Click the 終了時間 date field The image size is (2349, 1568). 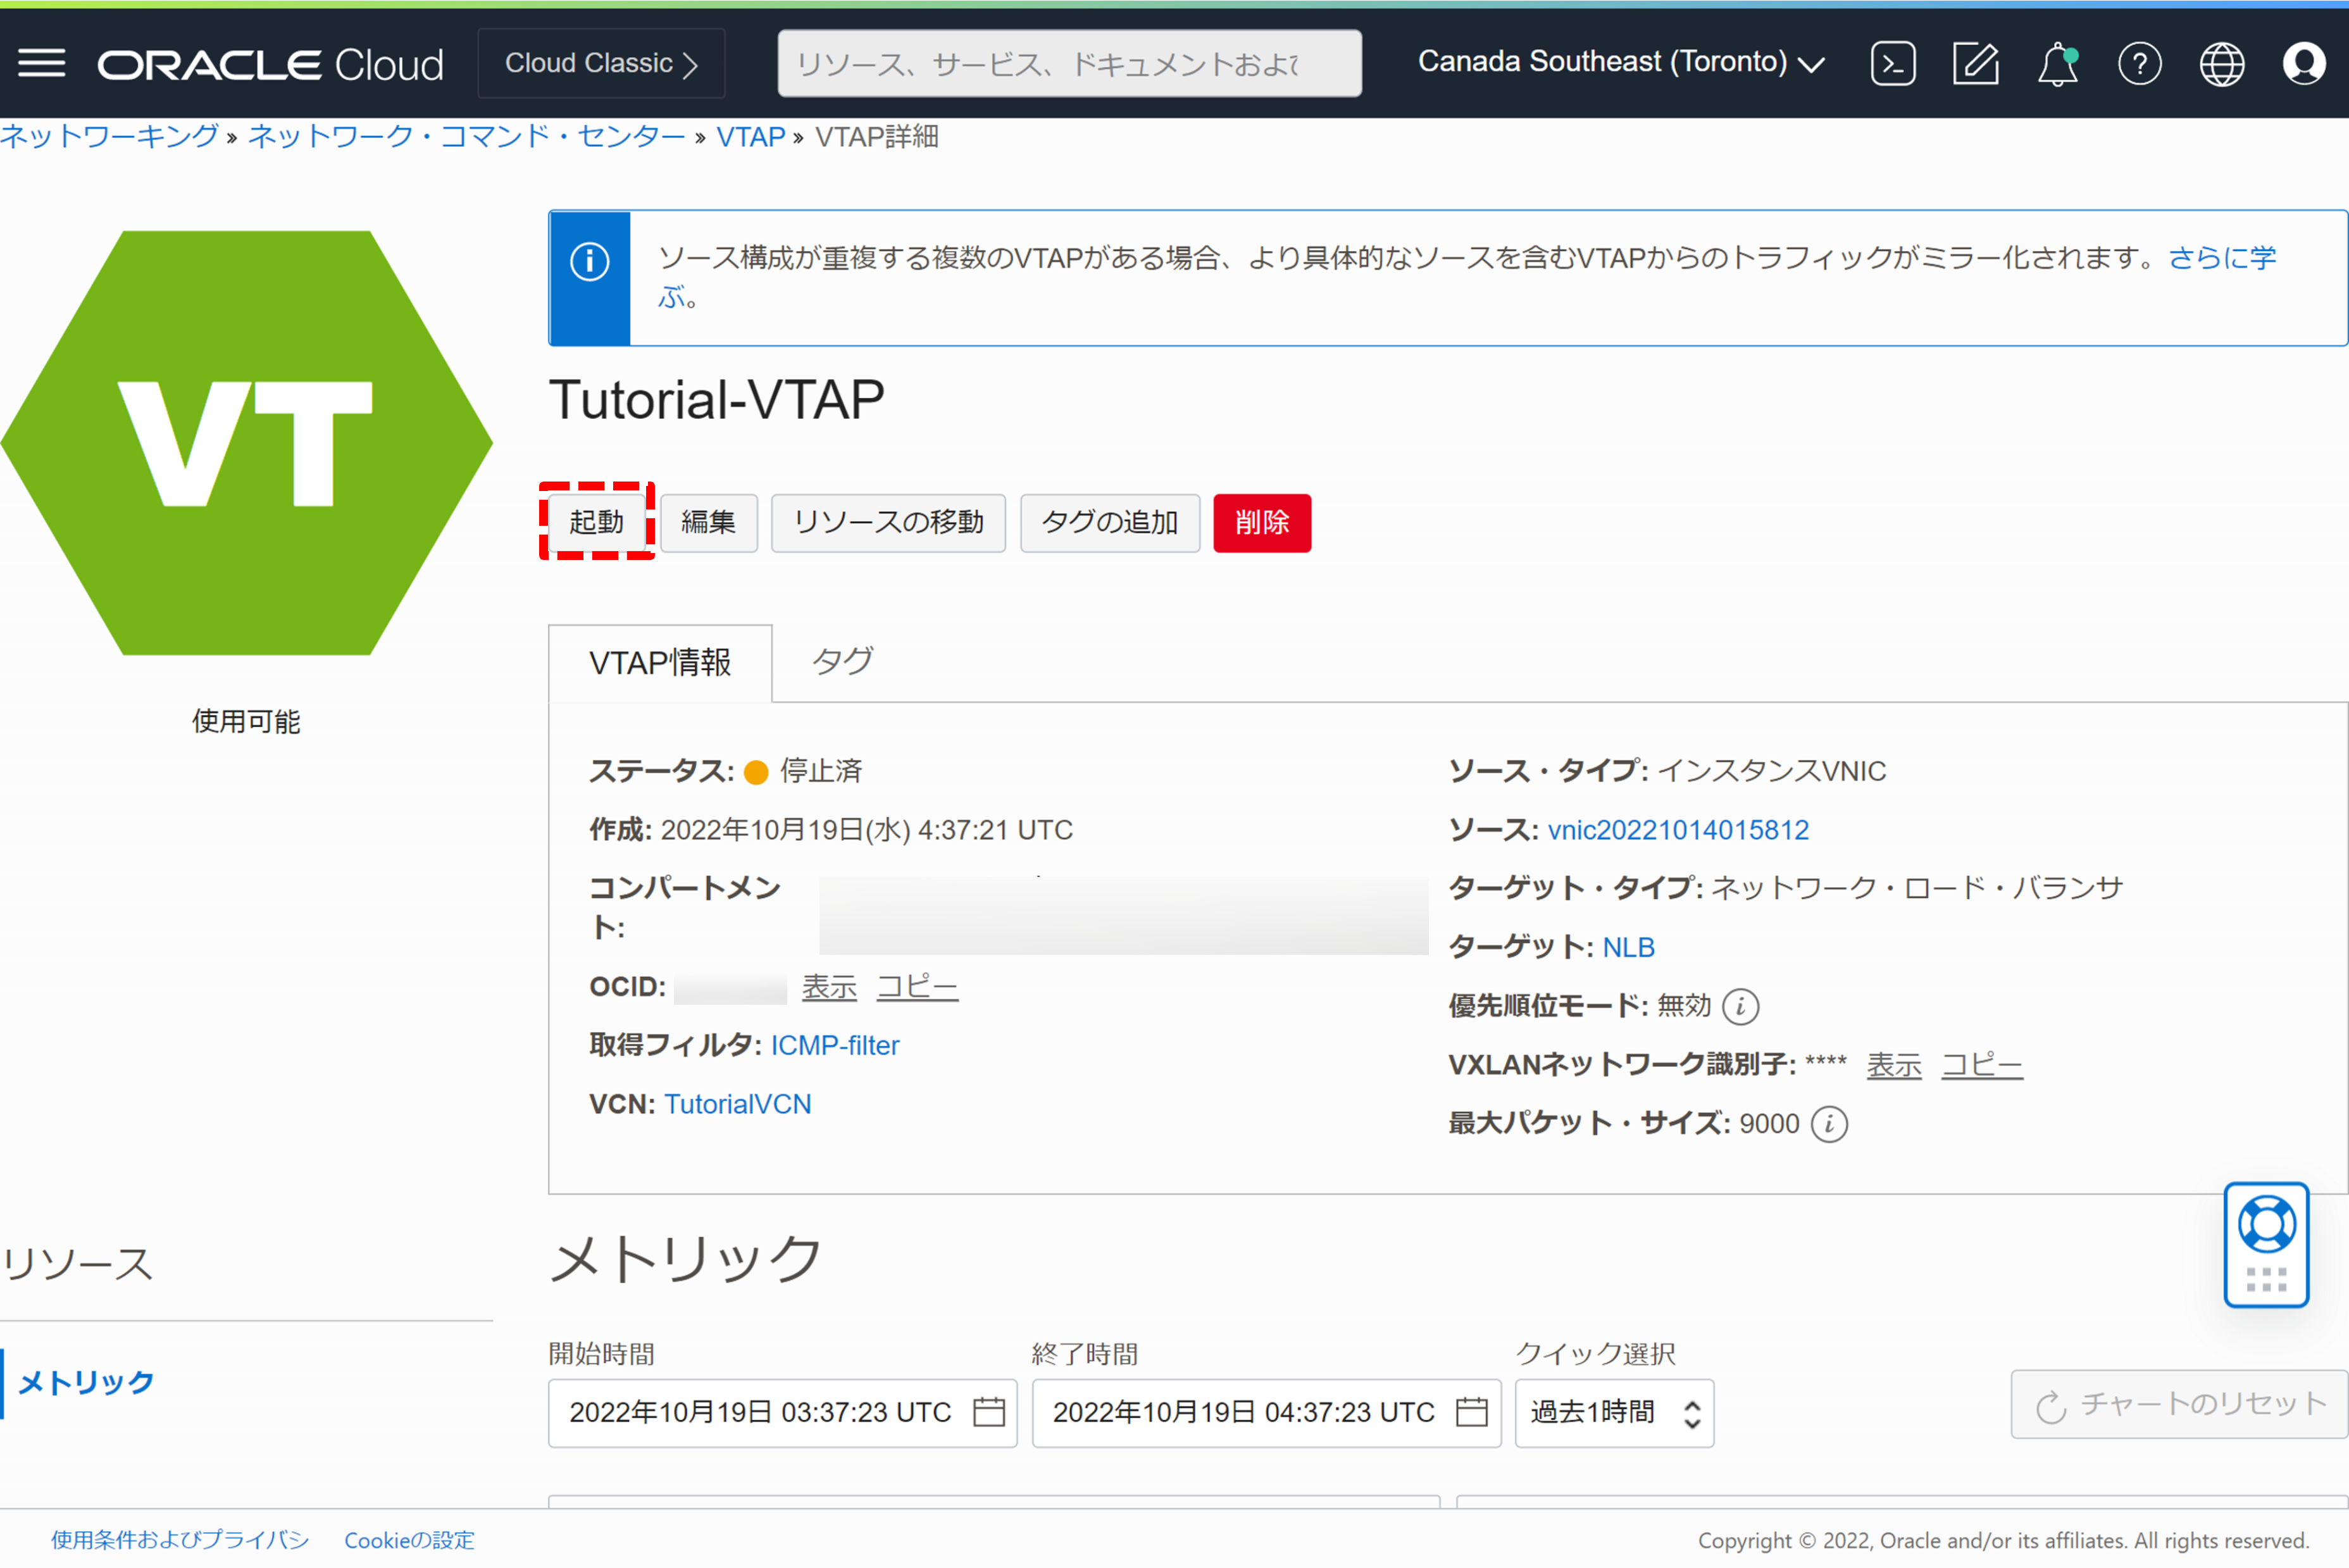[1266, 1413]
